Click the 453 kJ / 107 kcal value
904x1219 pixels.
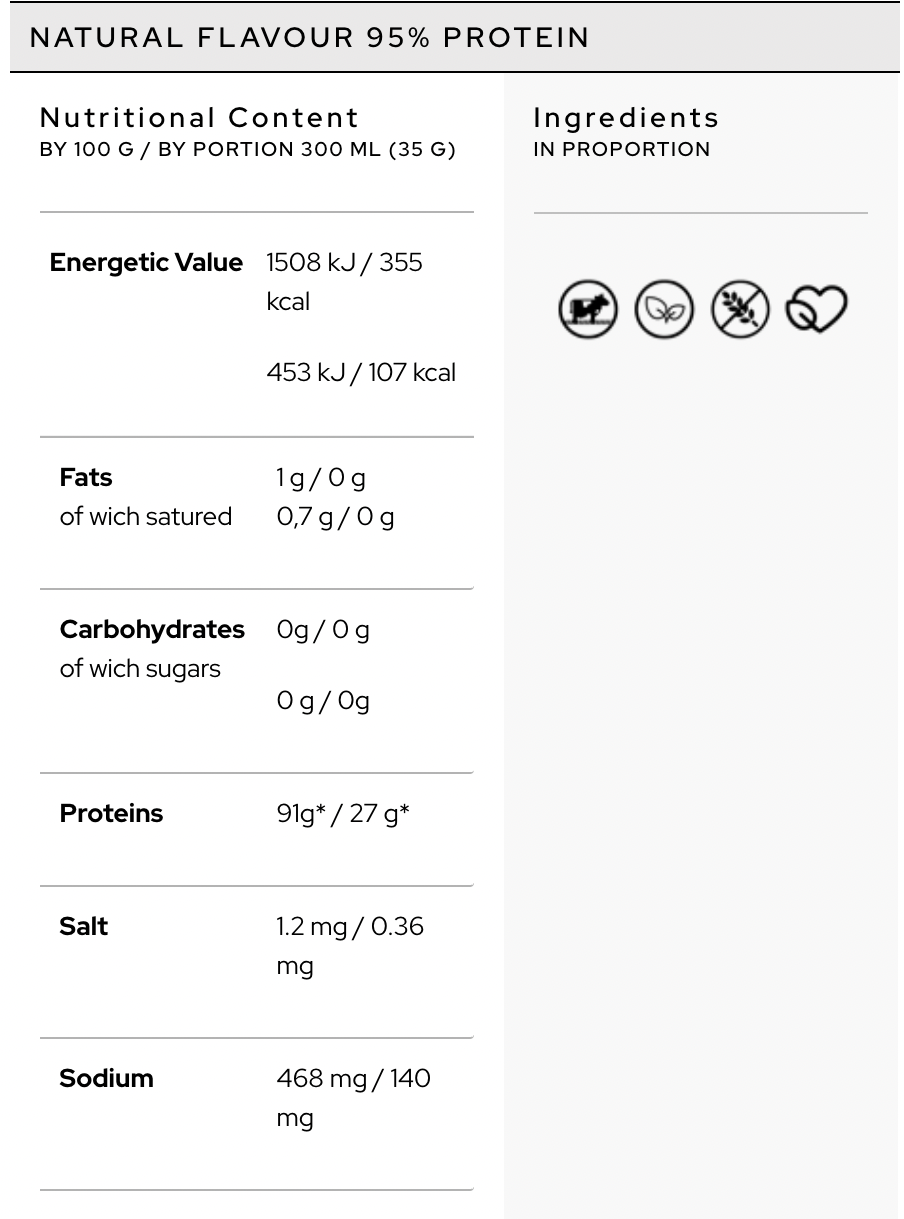(361, 373)
